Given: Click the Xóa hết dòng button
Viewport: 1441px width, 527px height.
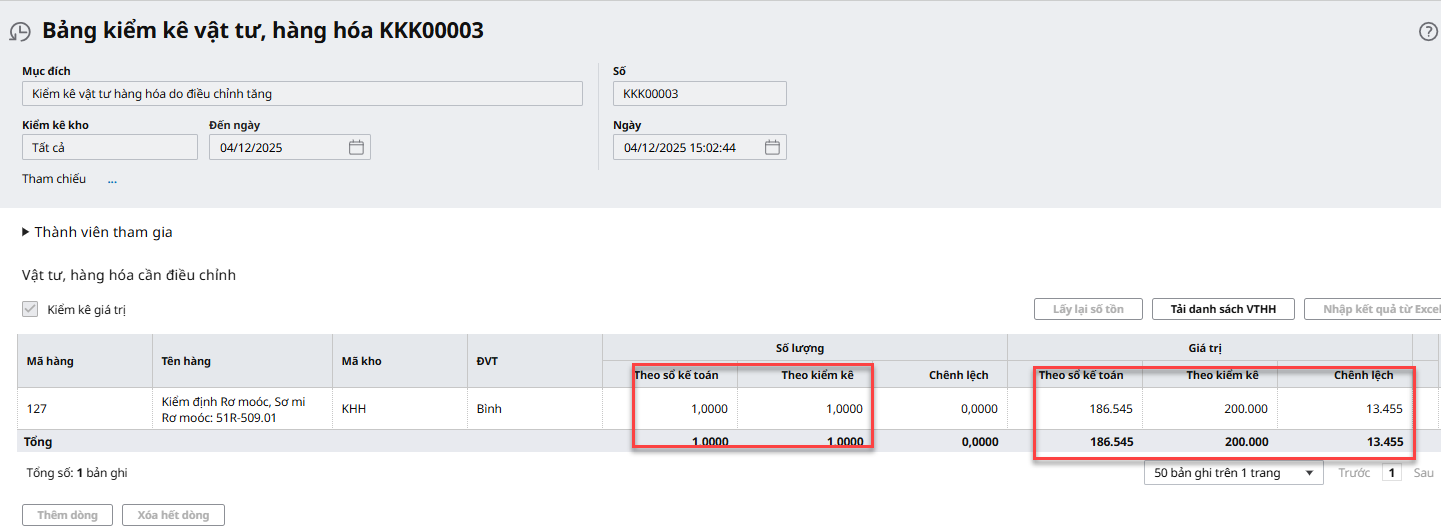Looking at the screenshot, I should pos(173,515).
